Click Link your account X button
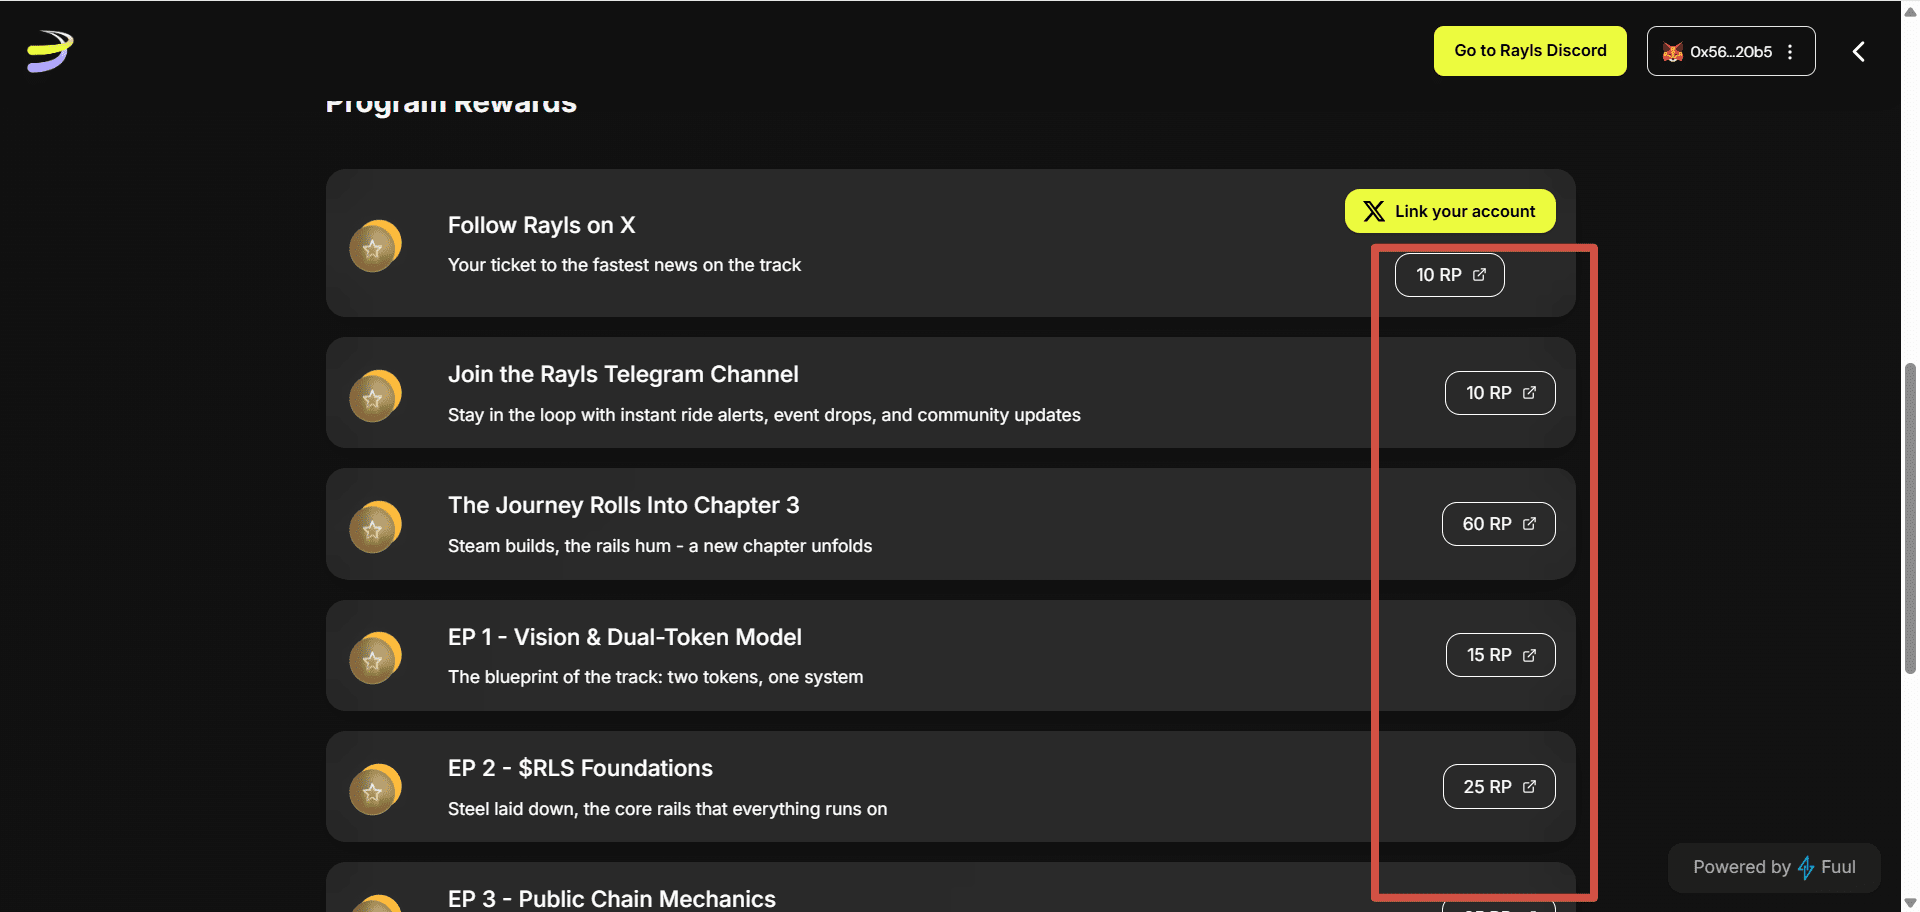Viewport: 1920px width, 912px height. pyautogui.click(x=1449, y=211)
